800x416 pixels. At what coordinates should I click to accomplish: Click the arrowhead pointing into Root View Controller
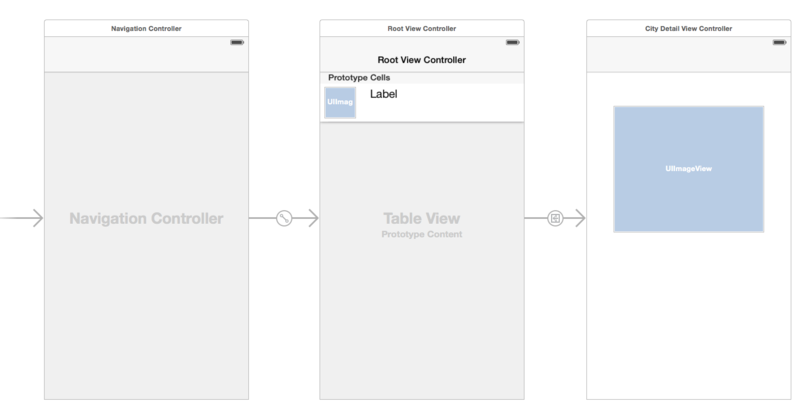click(313, 218)
